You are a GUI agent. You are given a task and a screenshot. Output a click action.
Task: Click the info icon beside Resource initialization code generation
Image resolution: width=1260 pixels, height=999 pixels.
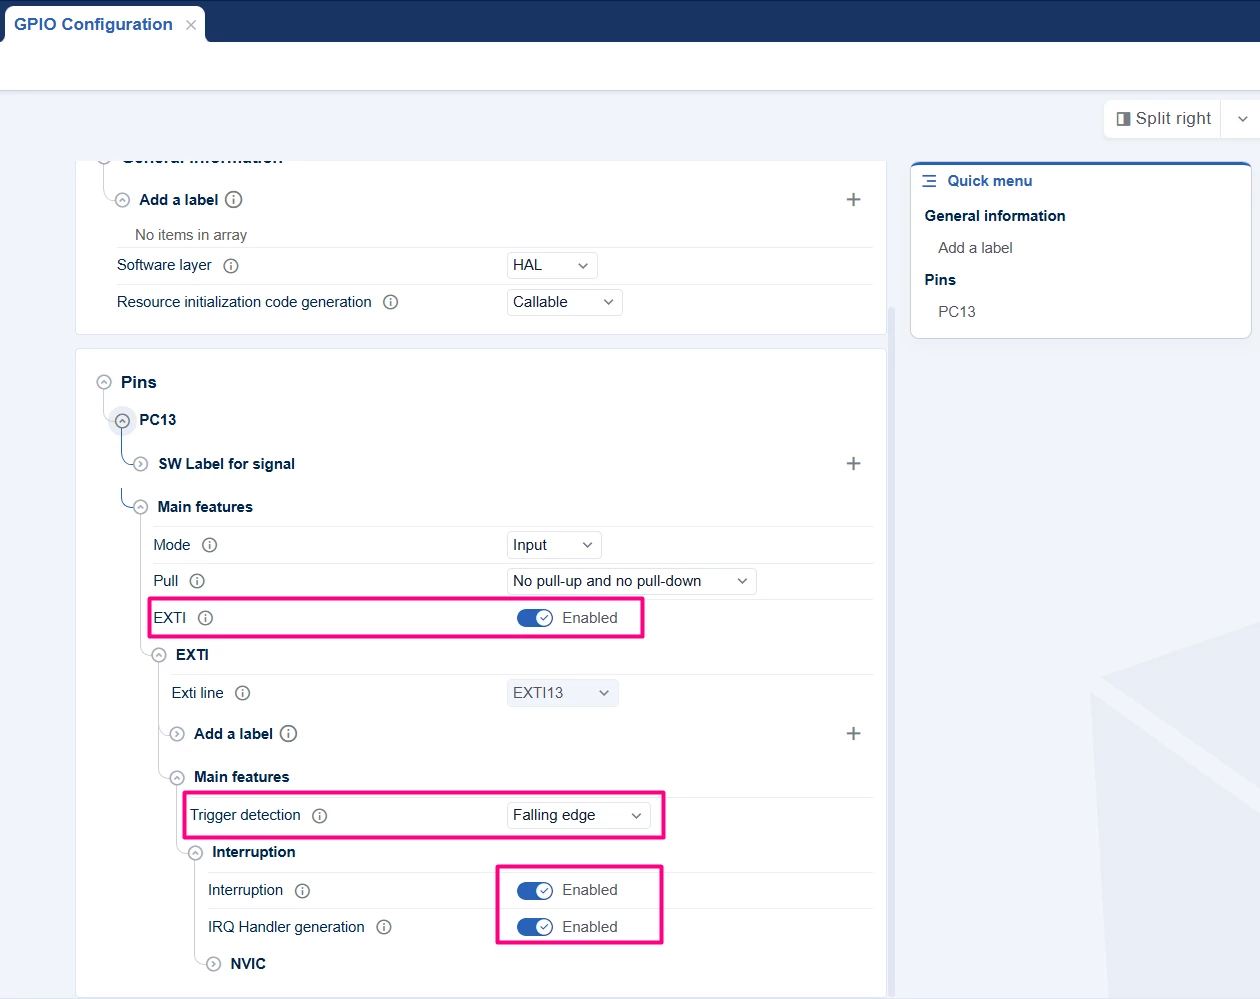click(391, 302)
